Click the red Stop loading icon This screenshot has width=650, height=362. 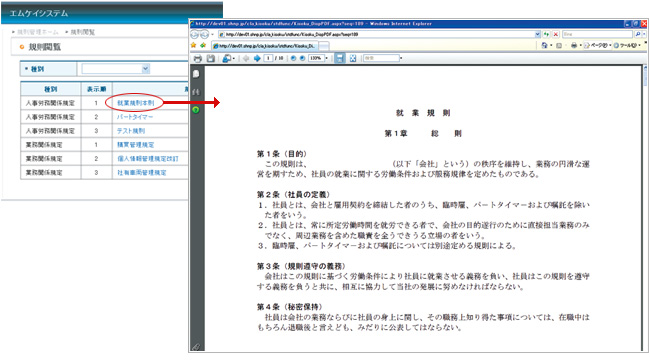click(x=555, y=34)
